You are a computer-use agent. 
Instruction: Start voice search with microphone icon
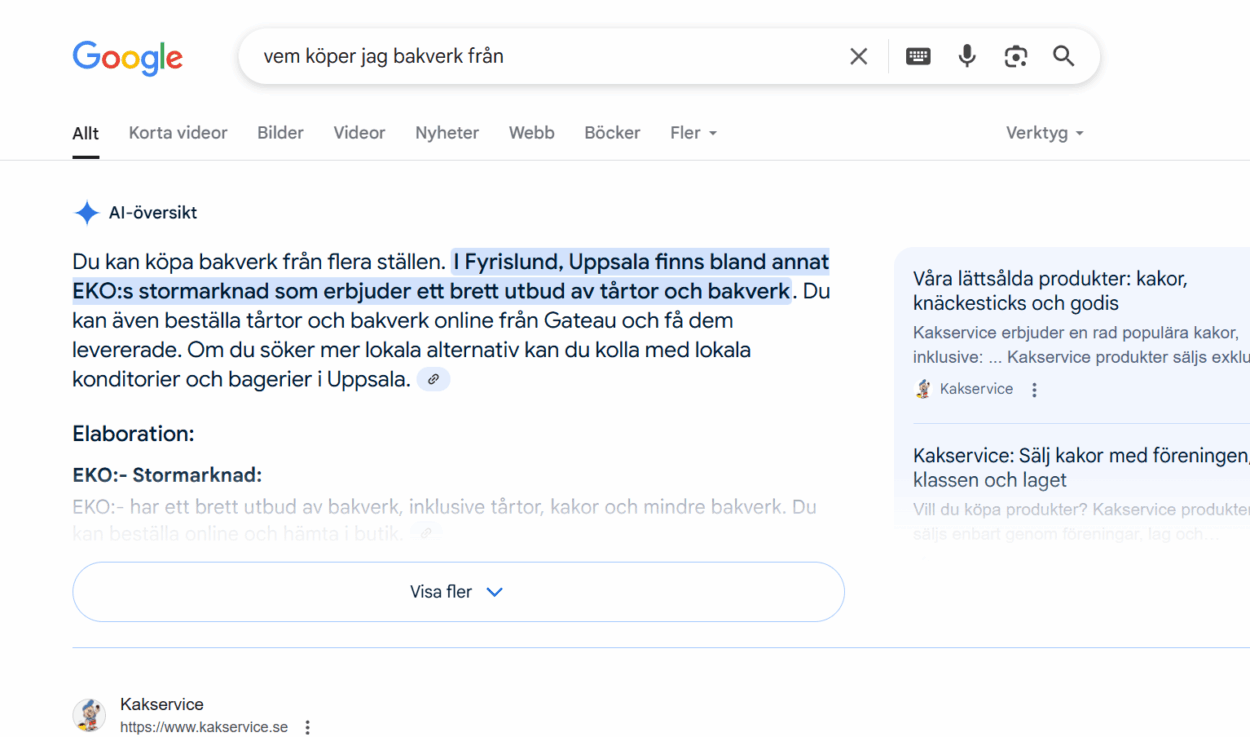tap(967, 57)
